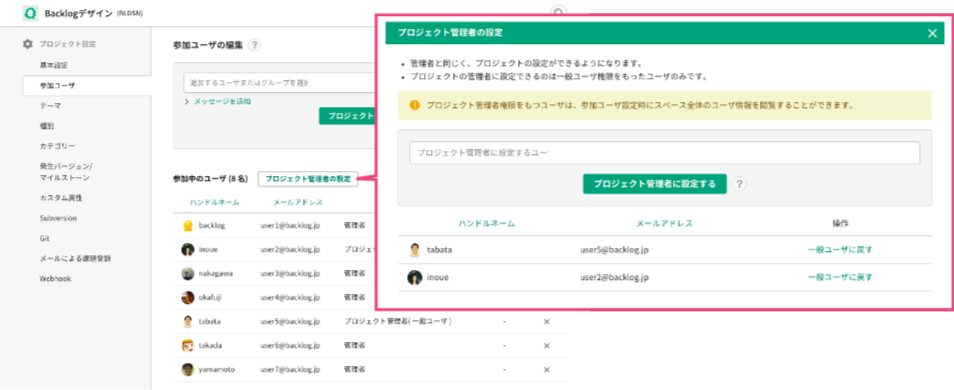Image resolution: width=954 pixels, height=390 pixels.
Task: Click the Backlog logo icon in header
Action: pos(30,13)
